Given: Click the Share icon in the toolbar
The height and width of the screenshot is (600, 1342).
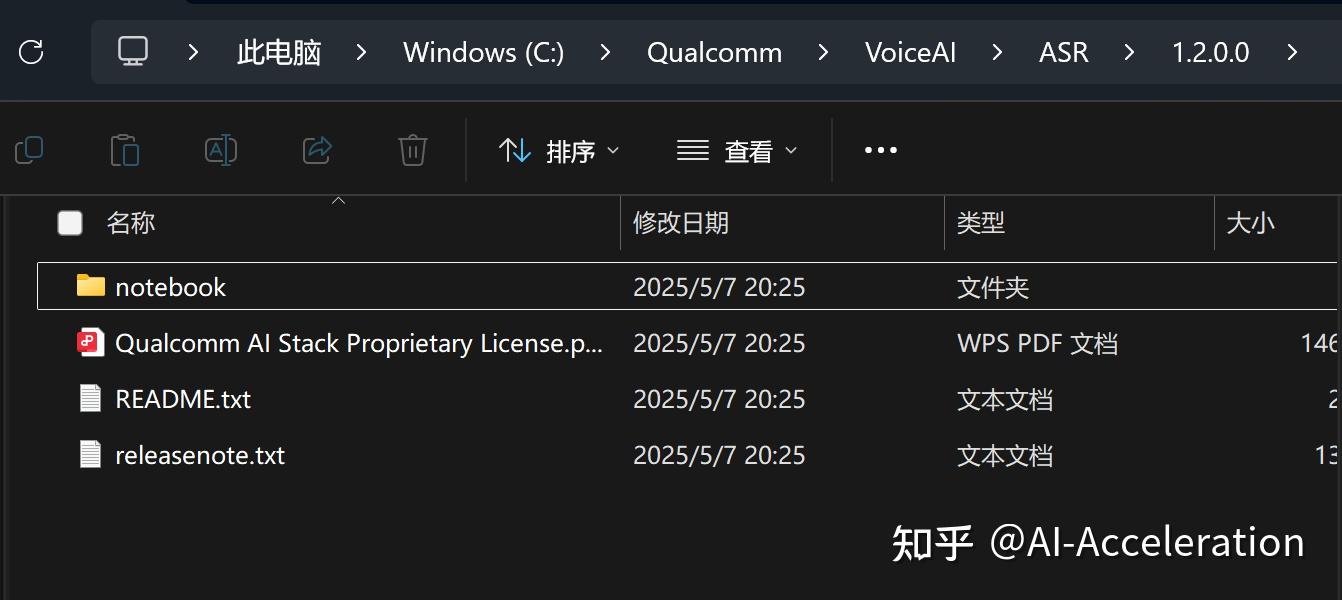Looking at the screenshot, I should [316, 149].
